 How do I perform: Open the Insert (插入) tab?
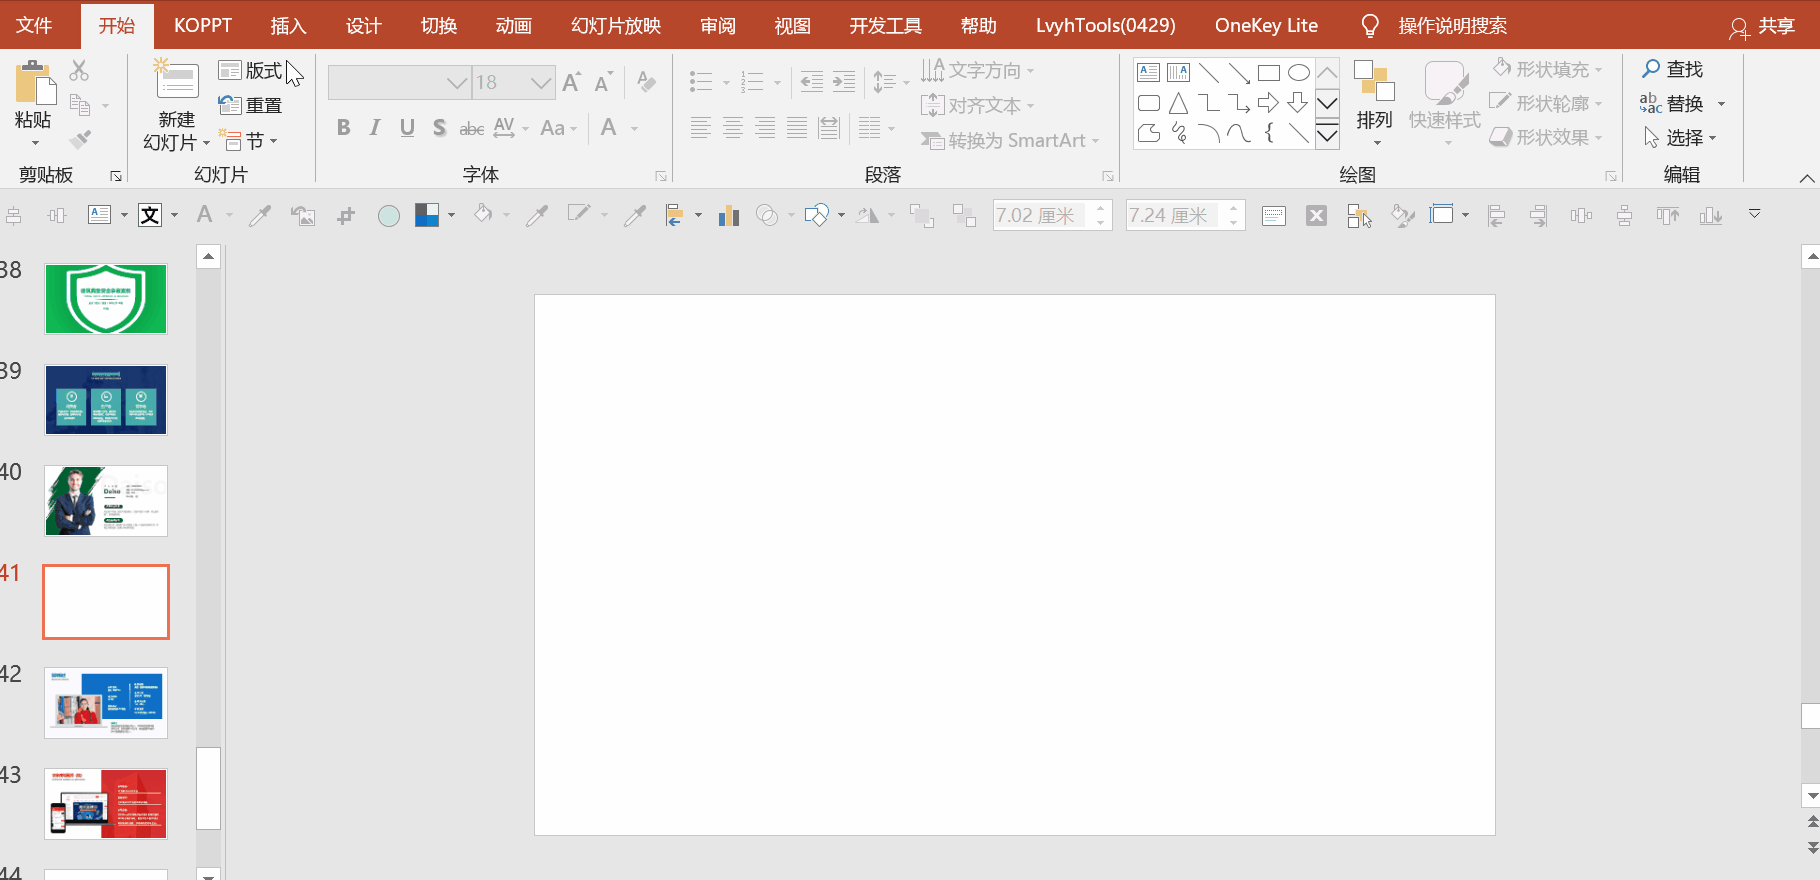(x=288, y=26)
